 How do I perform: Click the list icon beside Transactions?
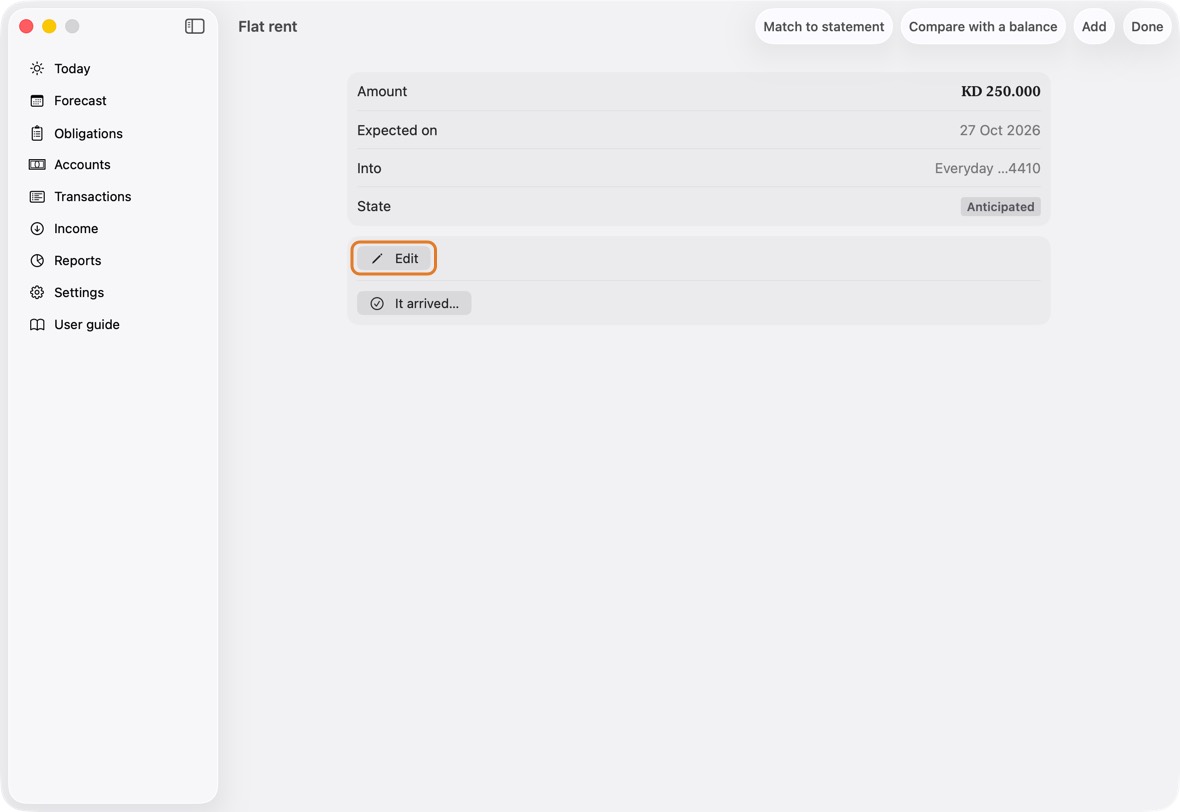click(37, 196)
